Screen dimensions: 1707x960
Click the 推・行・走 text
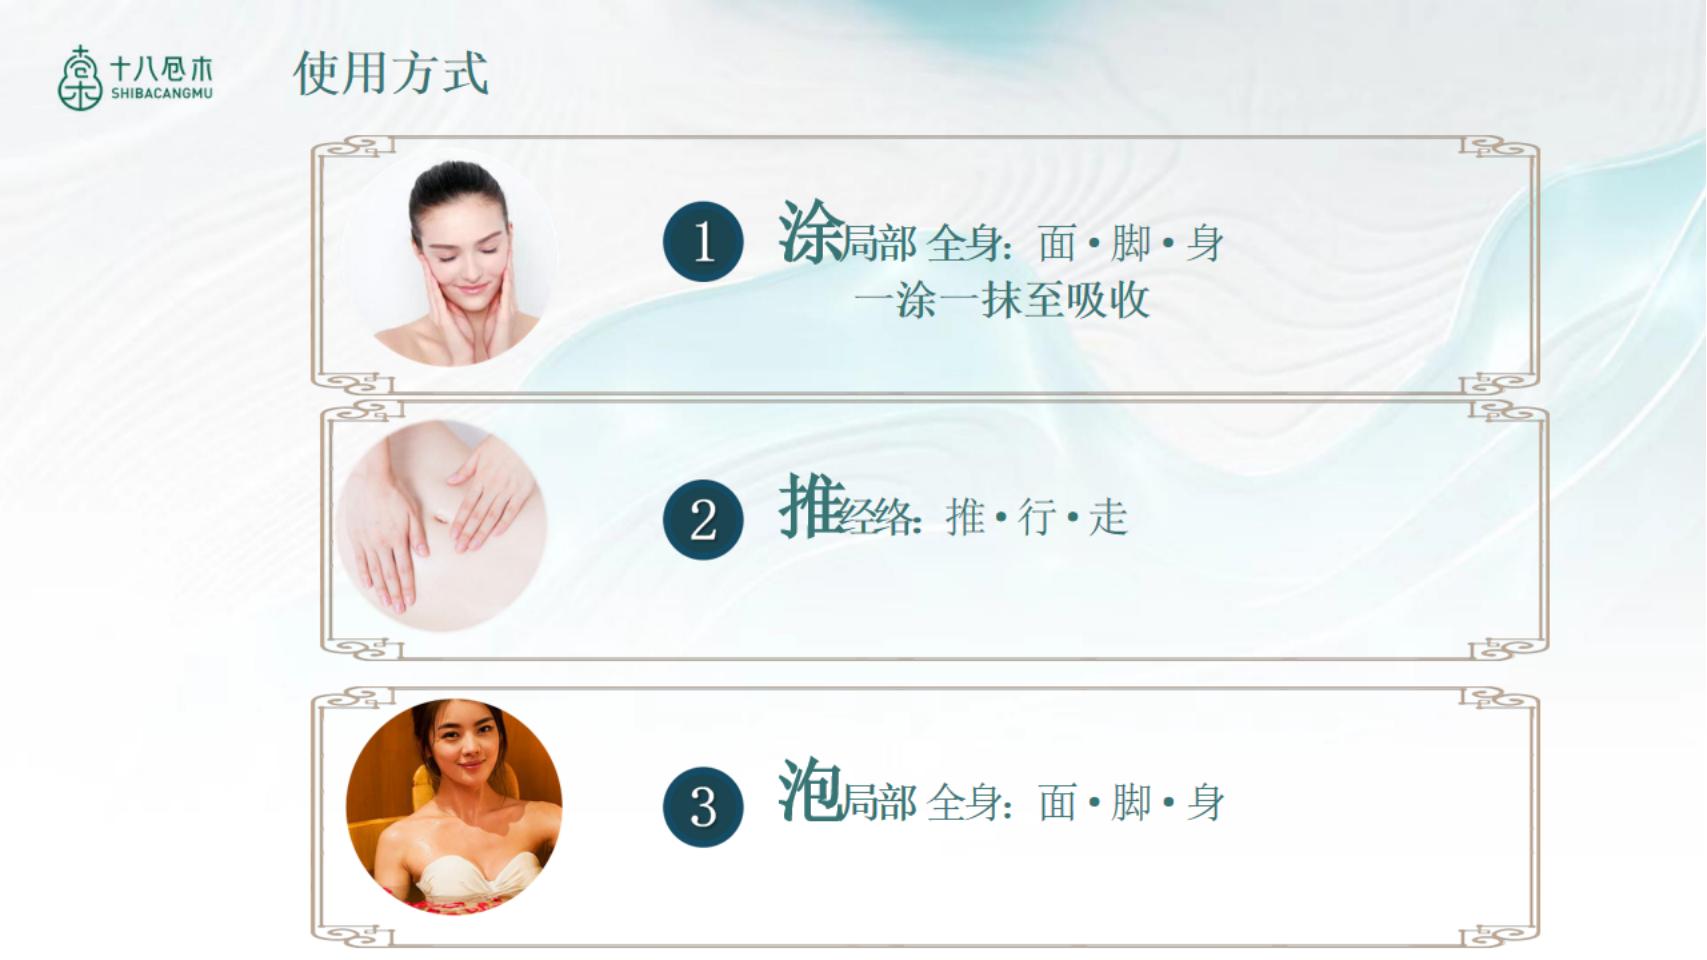pyautogui.click(x=1037, y=518)
